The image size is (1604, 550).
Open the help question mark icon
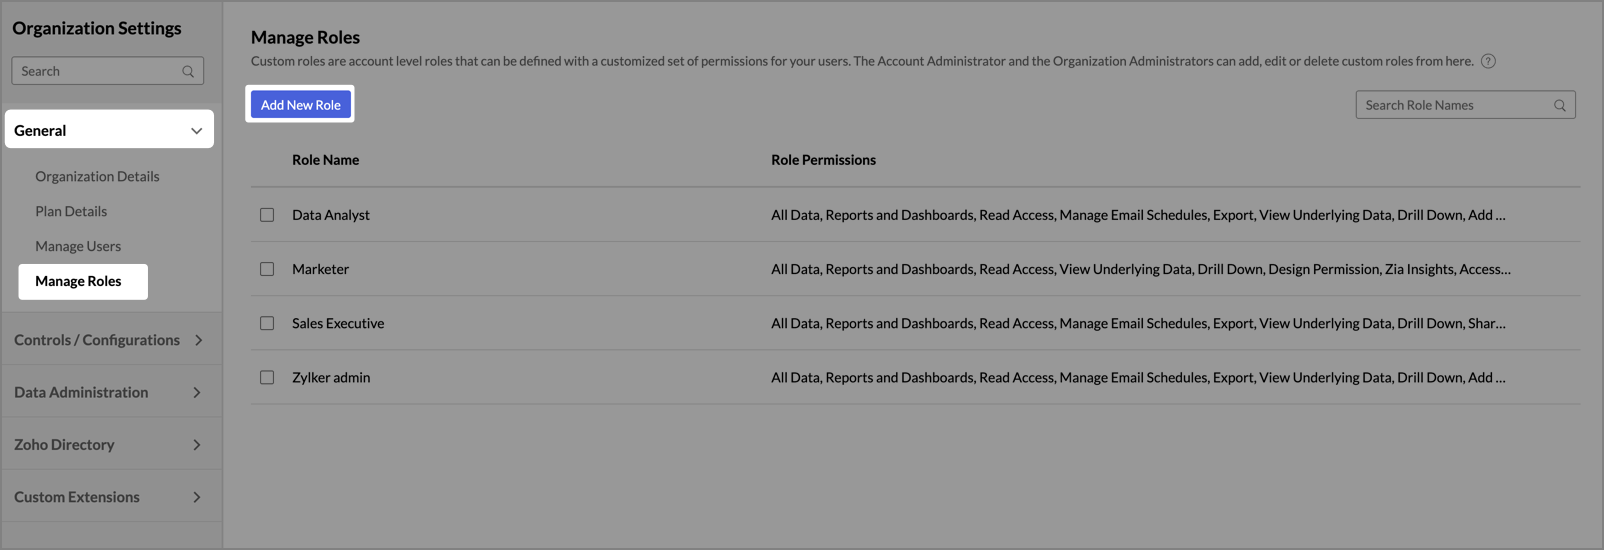[1488, 61]
